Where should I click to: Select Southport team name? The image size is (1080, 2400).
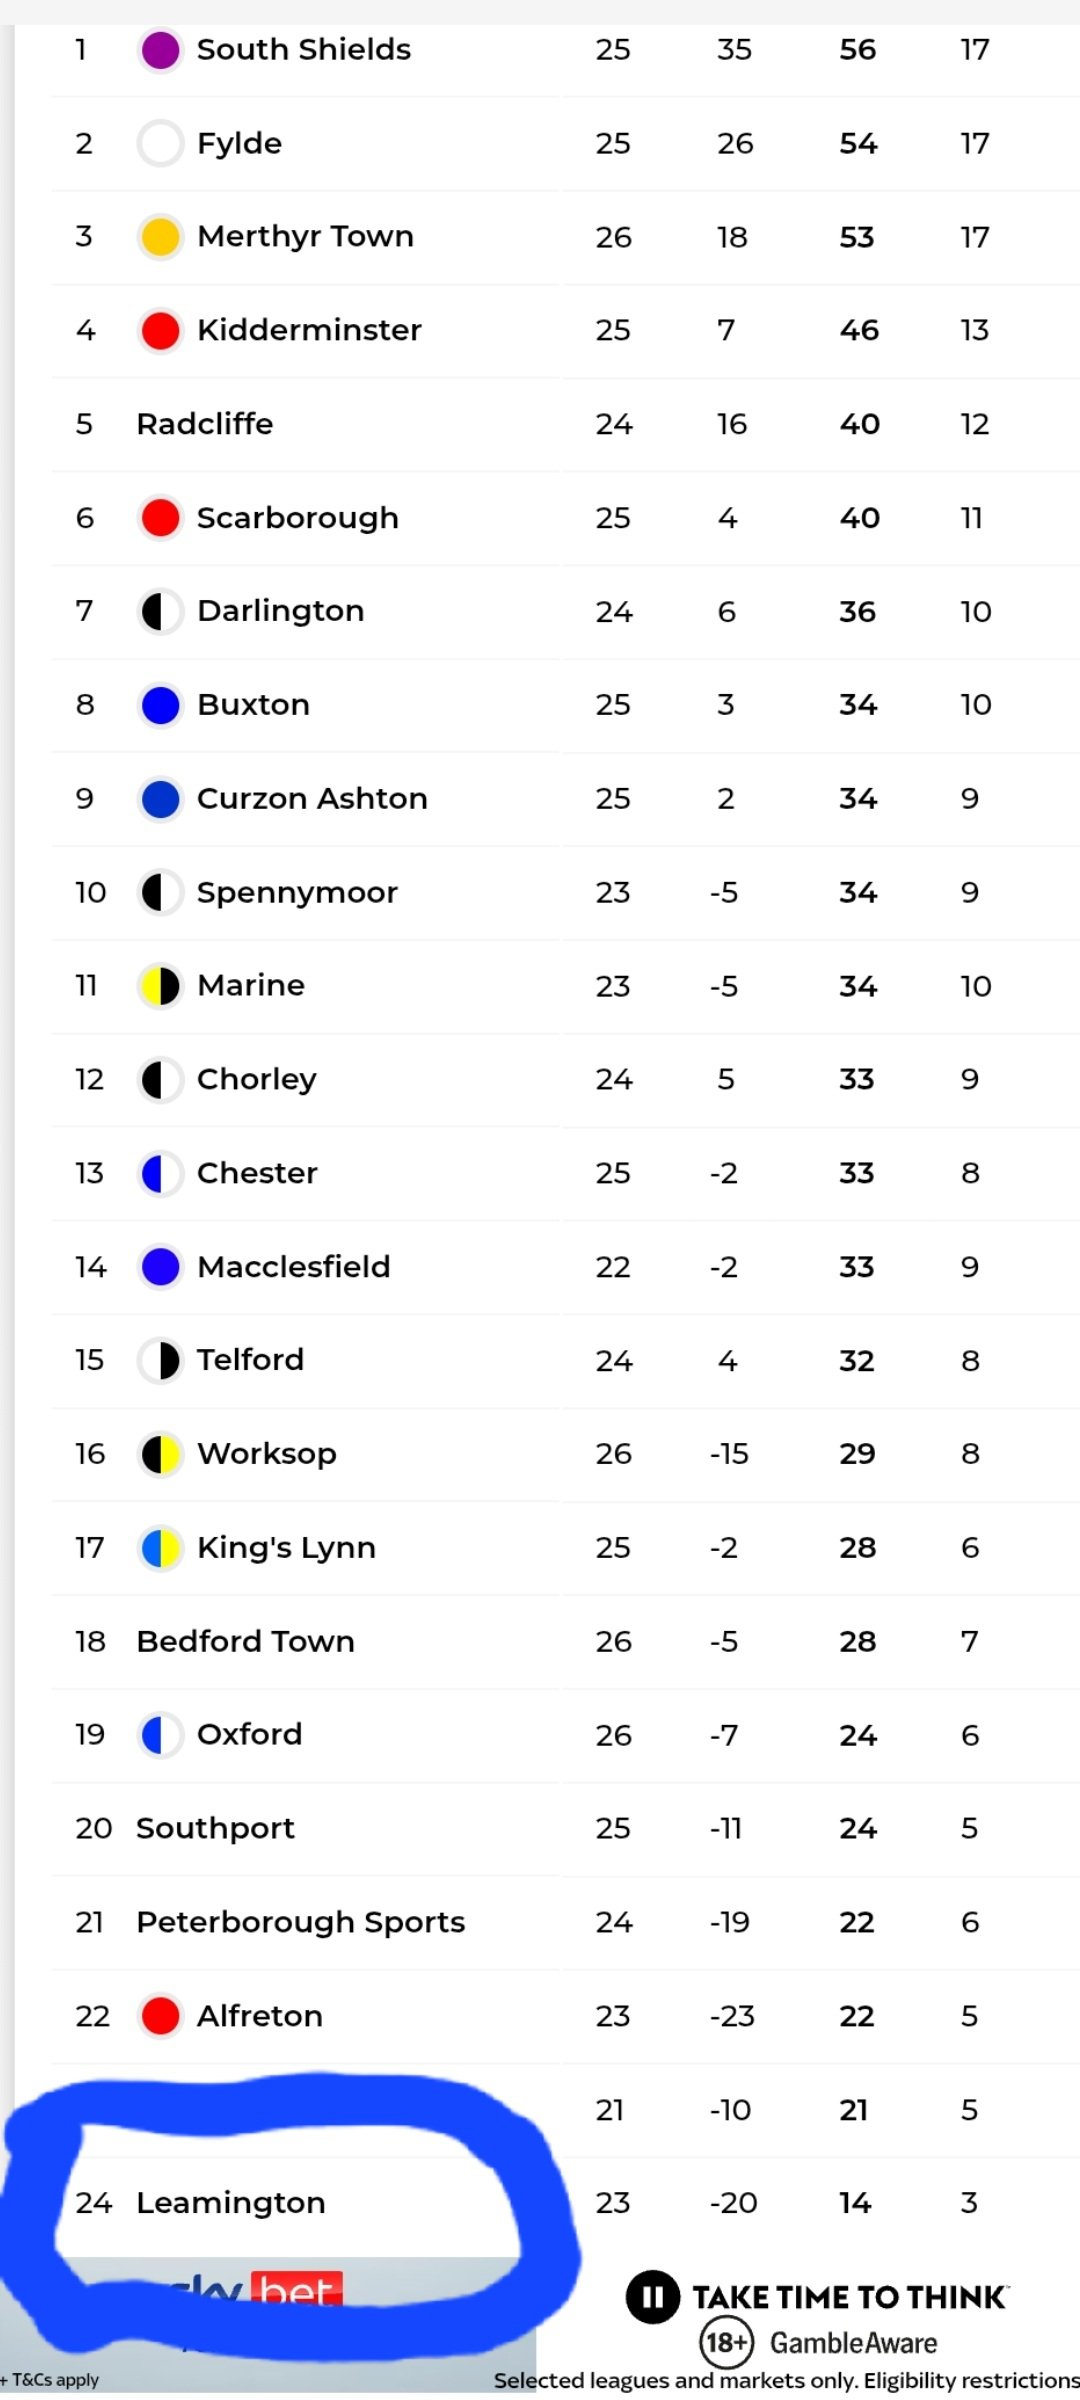point(216,1829)
